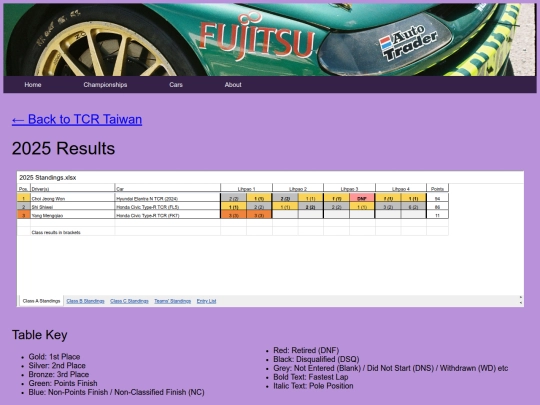The height and width of the screenshot is (405, 540).
Task: Click the Fujitsu car banner image
Action: 270,40
